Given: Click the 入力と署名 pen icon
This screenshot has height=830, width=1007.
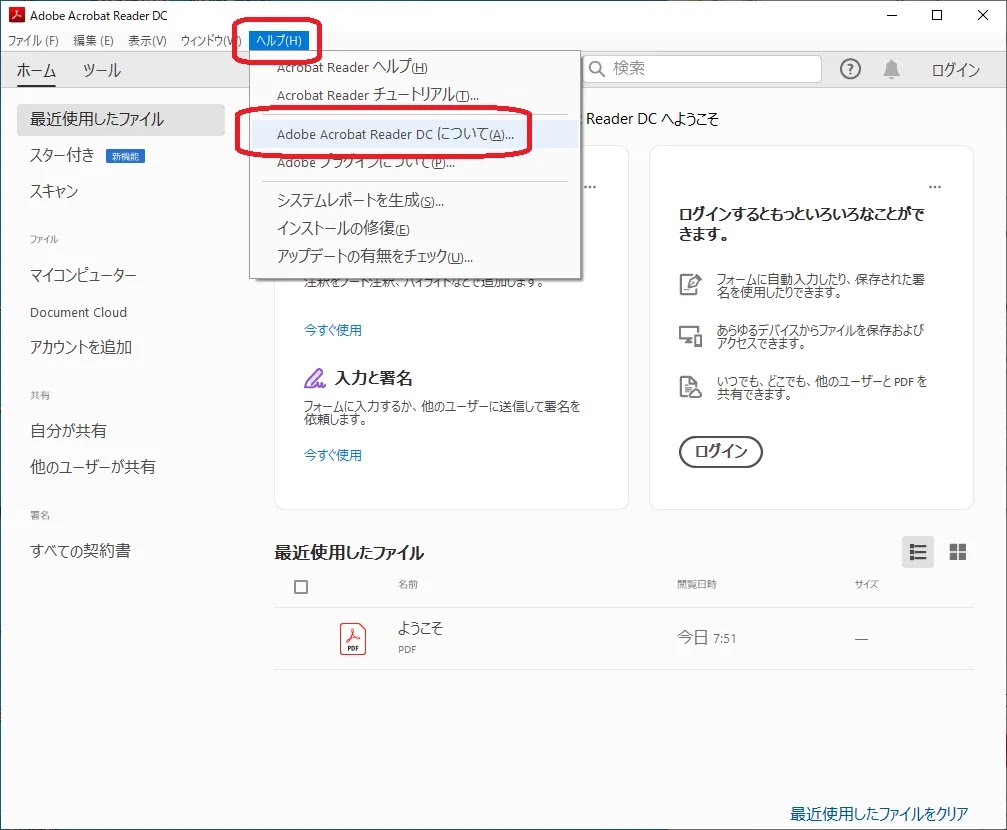Looking at the screenshot, I should (315, 378).
